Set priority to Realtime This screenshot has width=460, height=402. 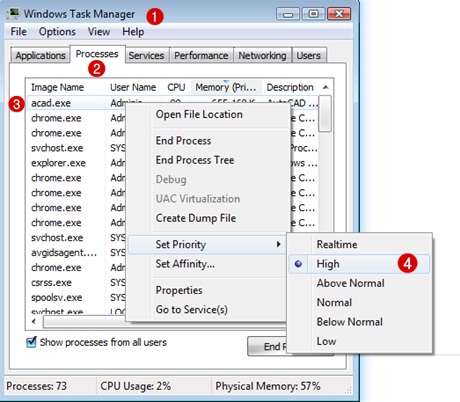tap(359, 244)
